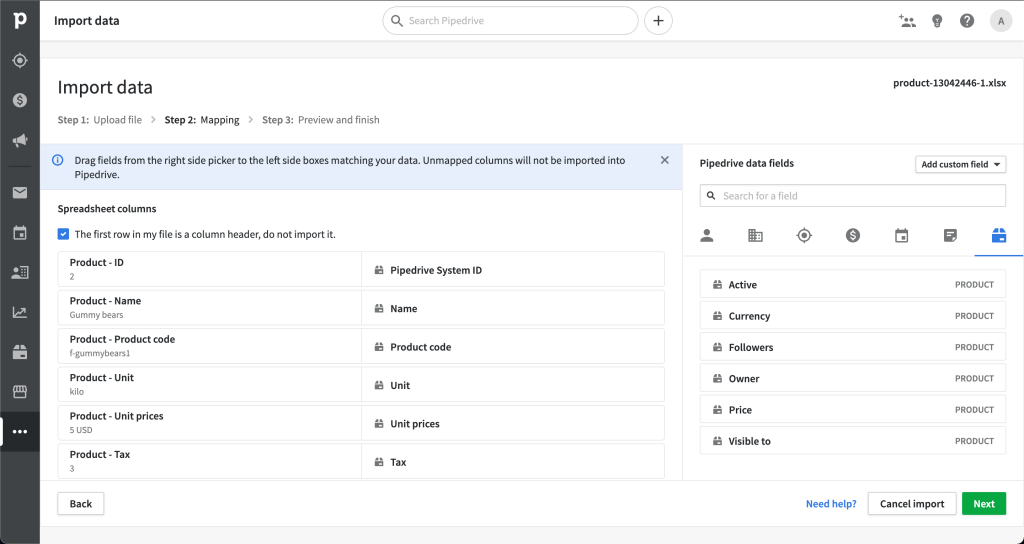
Task: Click the Pipedrive logo in sidebar
Action: click(20, 20)
